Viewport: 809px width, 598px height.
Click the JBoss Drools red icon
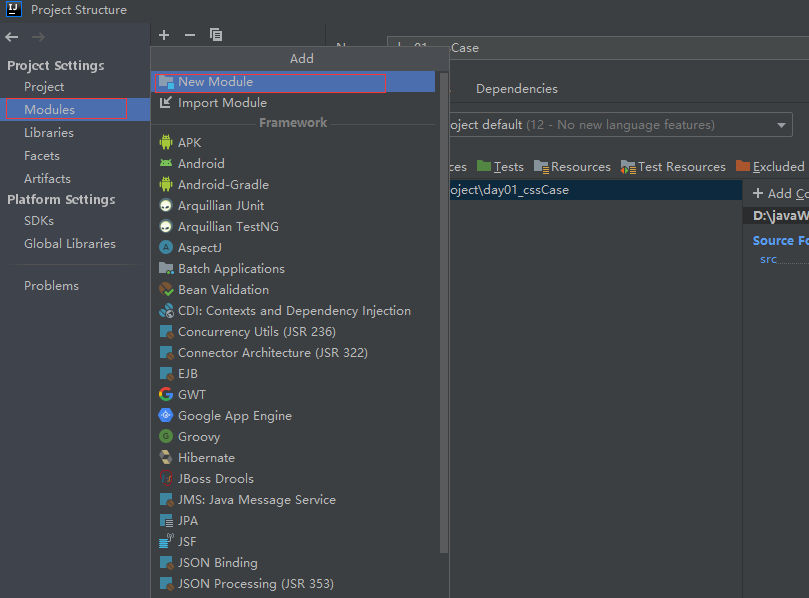tap(166, 478)
